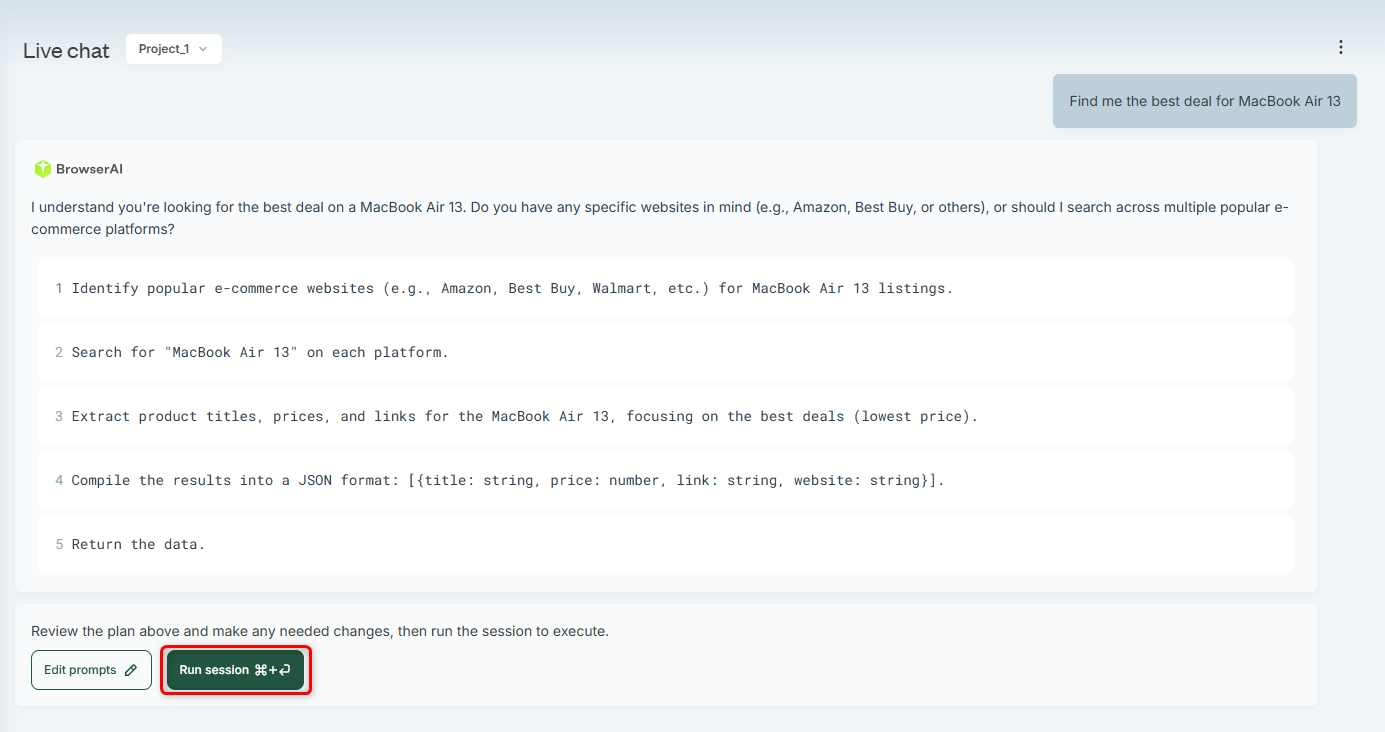Select plan step 5 Return the data

pos(666,544)
